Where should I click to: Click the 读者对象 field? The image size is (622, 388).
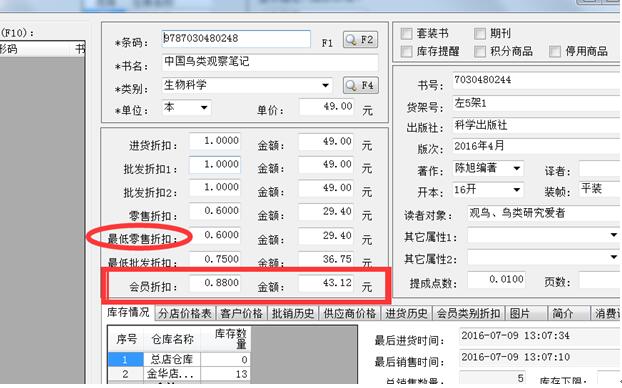point(543,213)
